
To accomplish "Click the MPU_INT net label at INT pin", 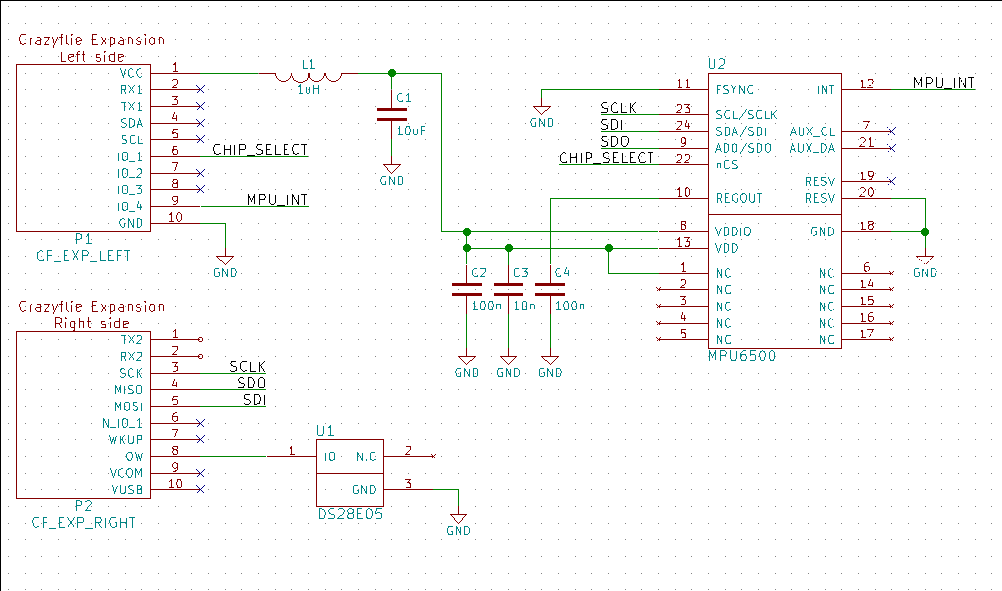I will click(943, 83).
